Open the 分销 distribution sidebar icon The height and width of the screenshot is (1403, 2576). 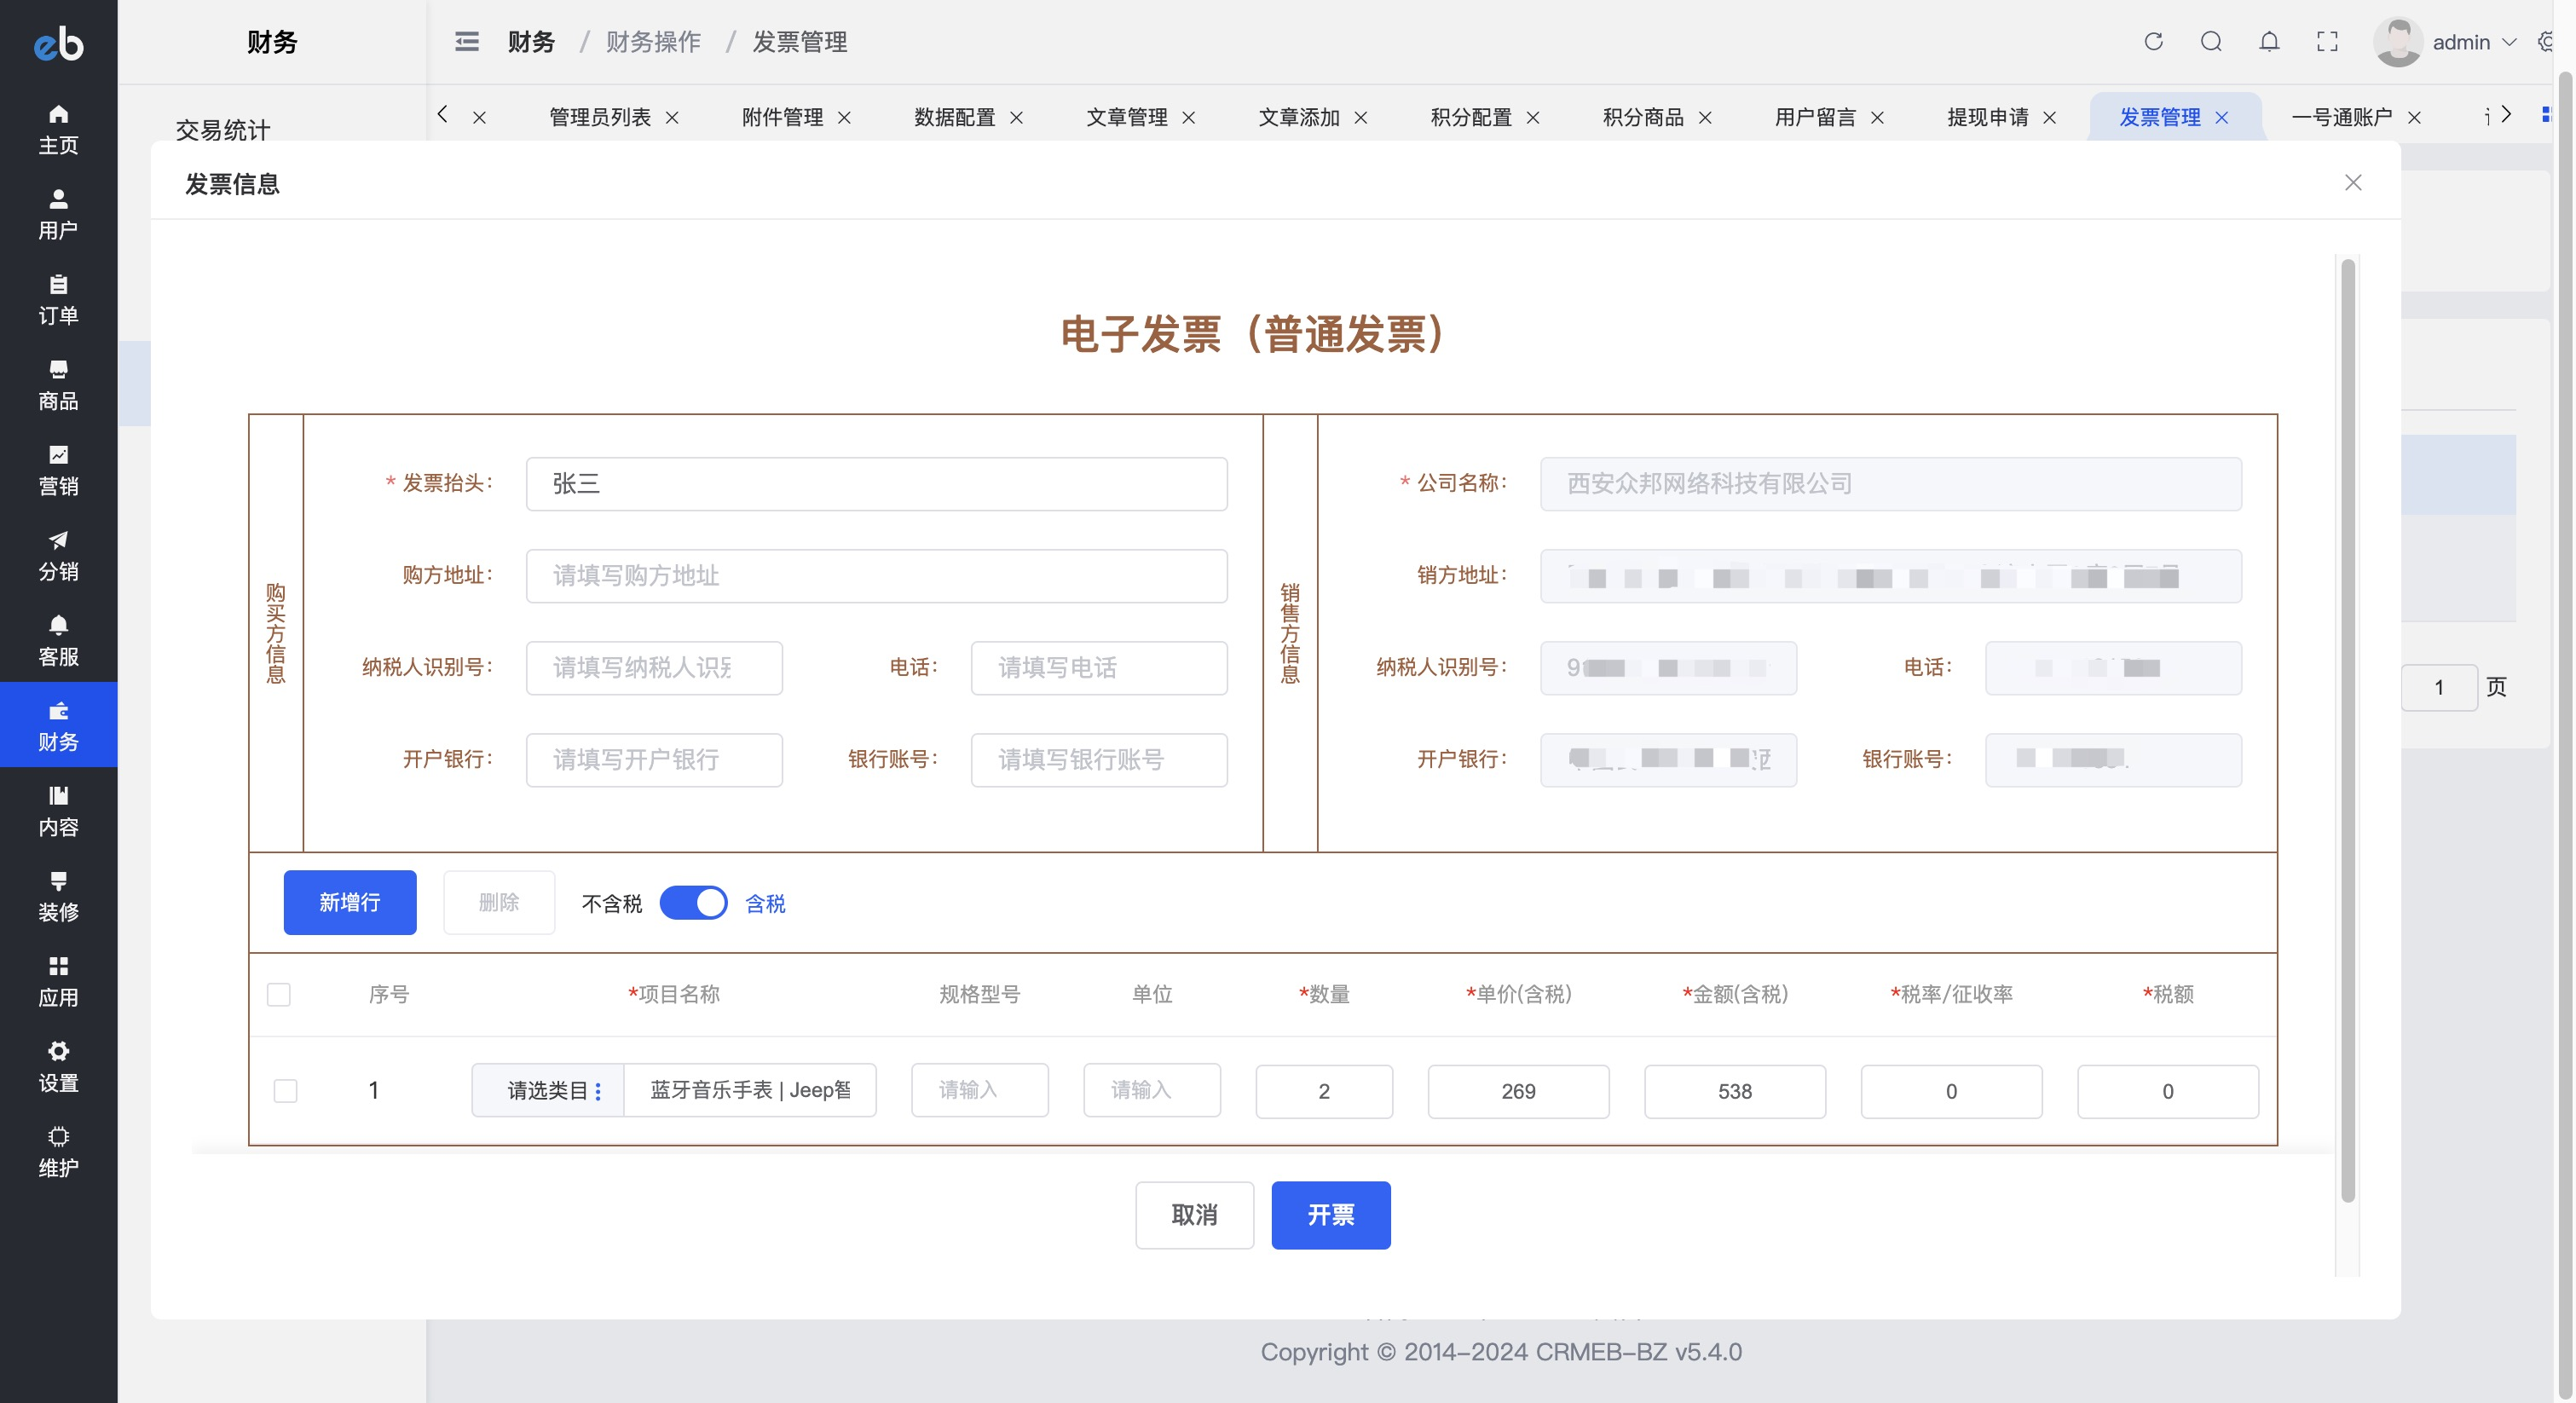[58, 555]
